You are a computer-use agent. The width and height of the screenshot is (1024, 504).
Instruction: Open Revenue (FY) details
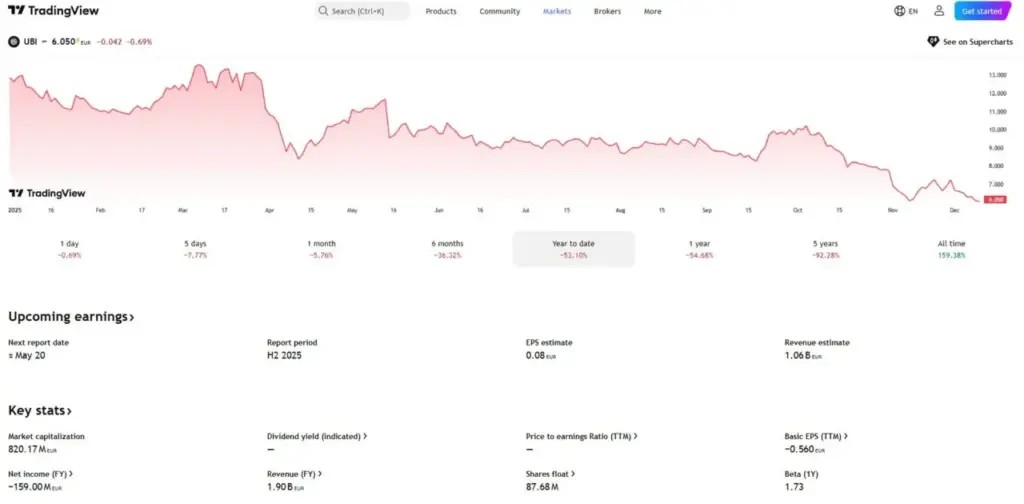point(295,474)
